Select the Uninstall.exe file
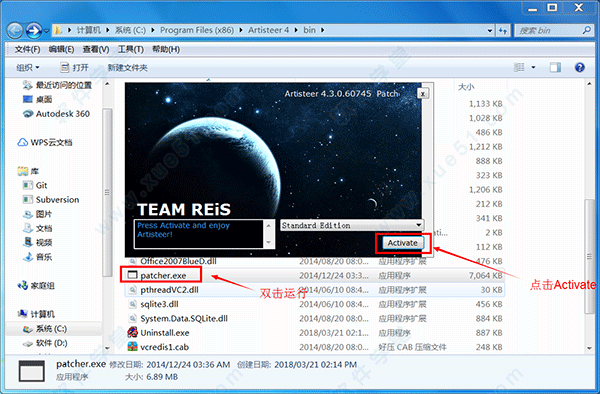600x394 pixels. click(165, 333)
